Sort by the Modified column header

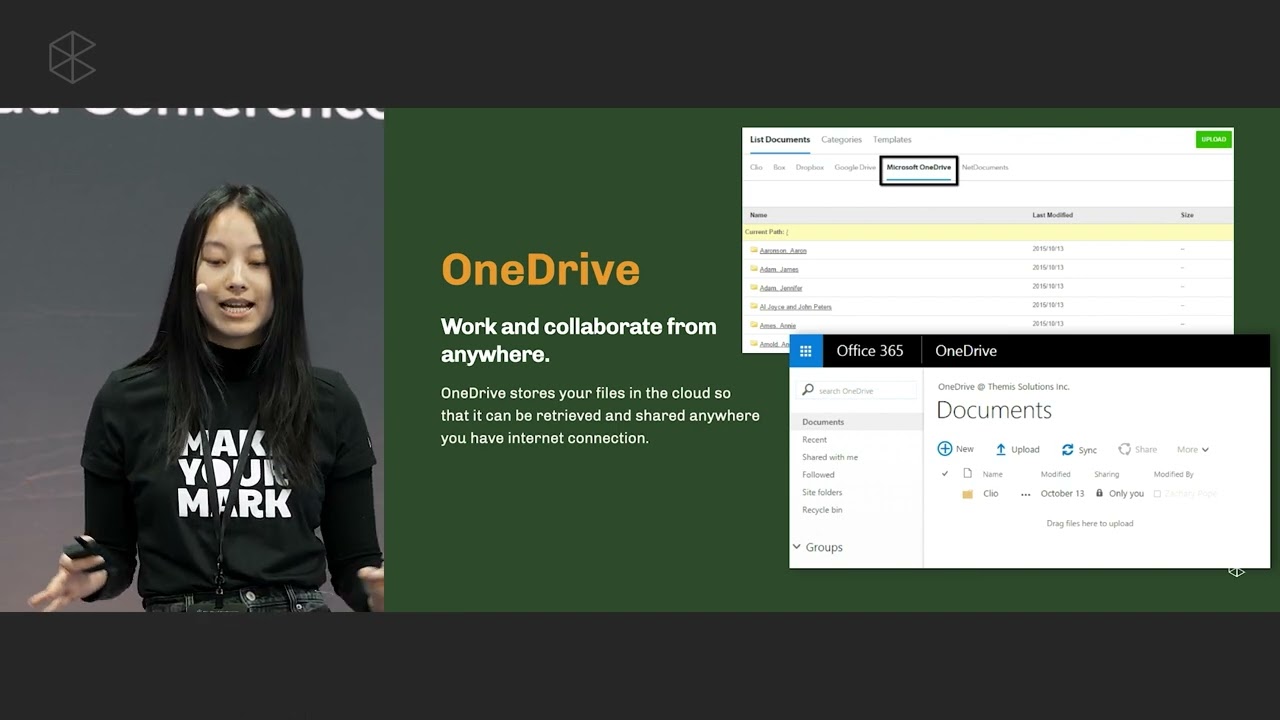[x=1055, y=474]
